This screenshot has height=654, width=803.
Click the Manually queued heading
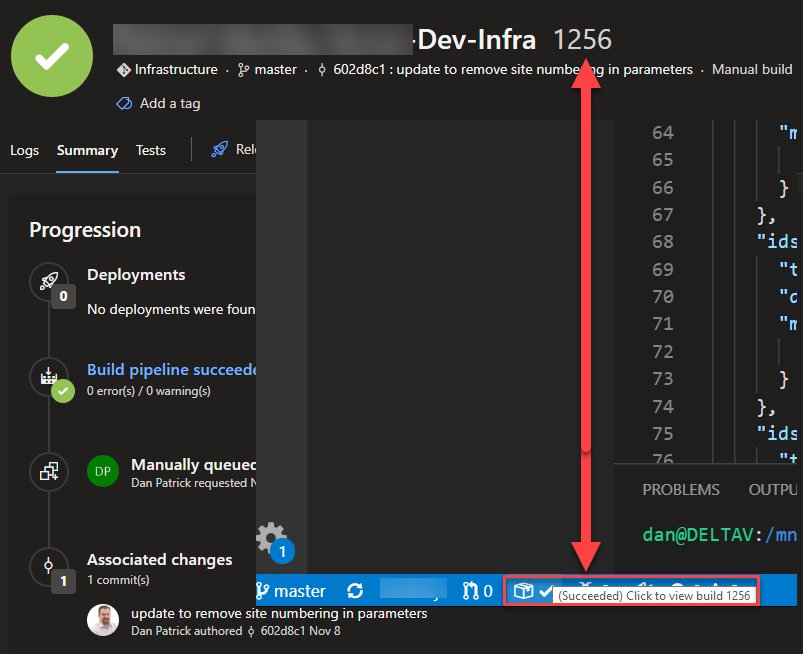pos(194,465)
